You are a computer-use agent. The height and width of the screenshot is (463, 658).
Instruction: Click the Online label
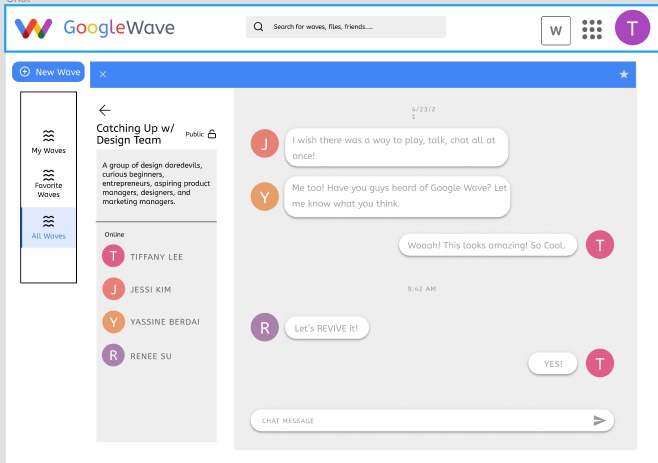[114, 234]
